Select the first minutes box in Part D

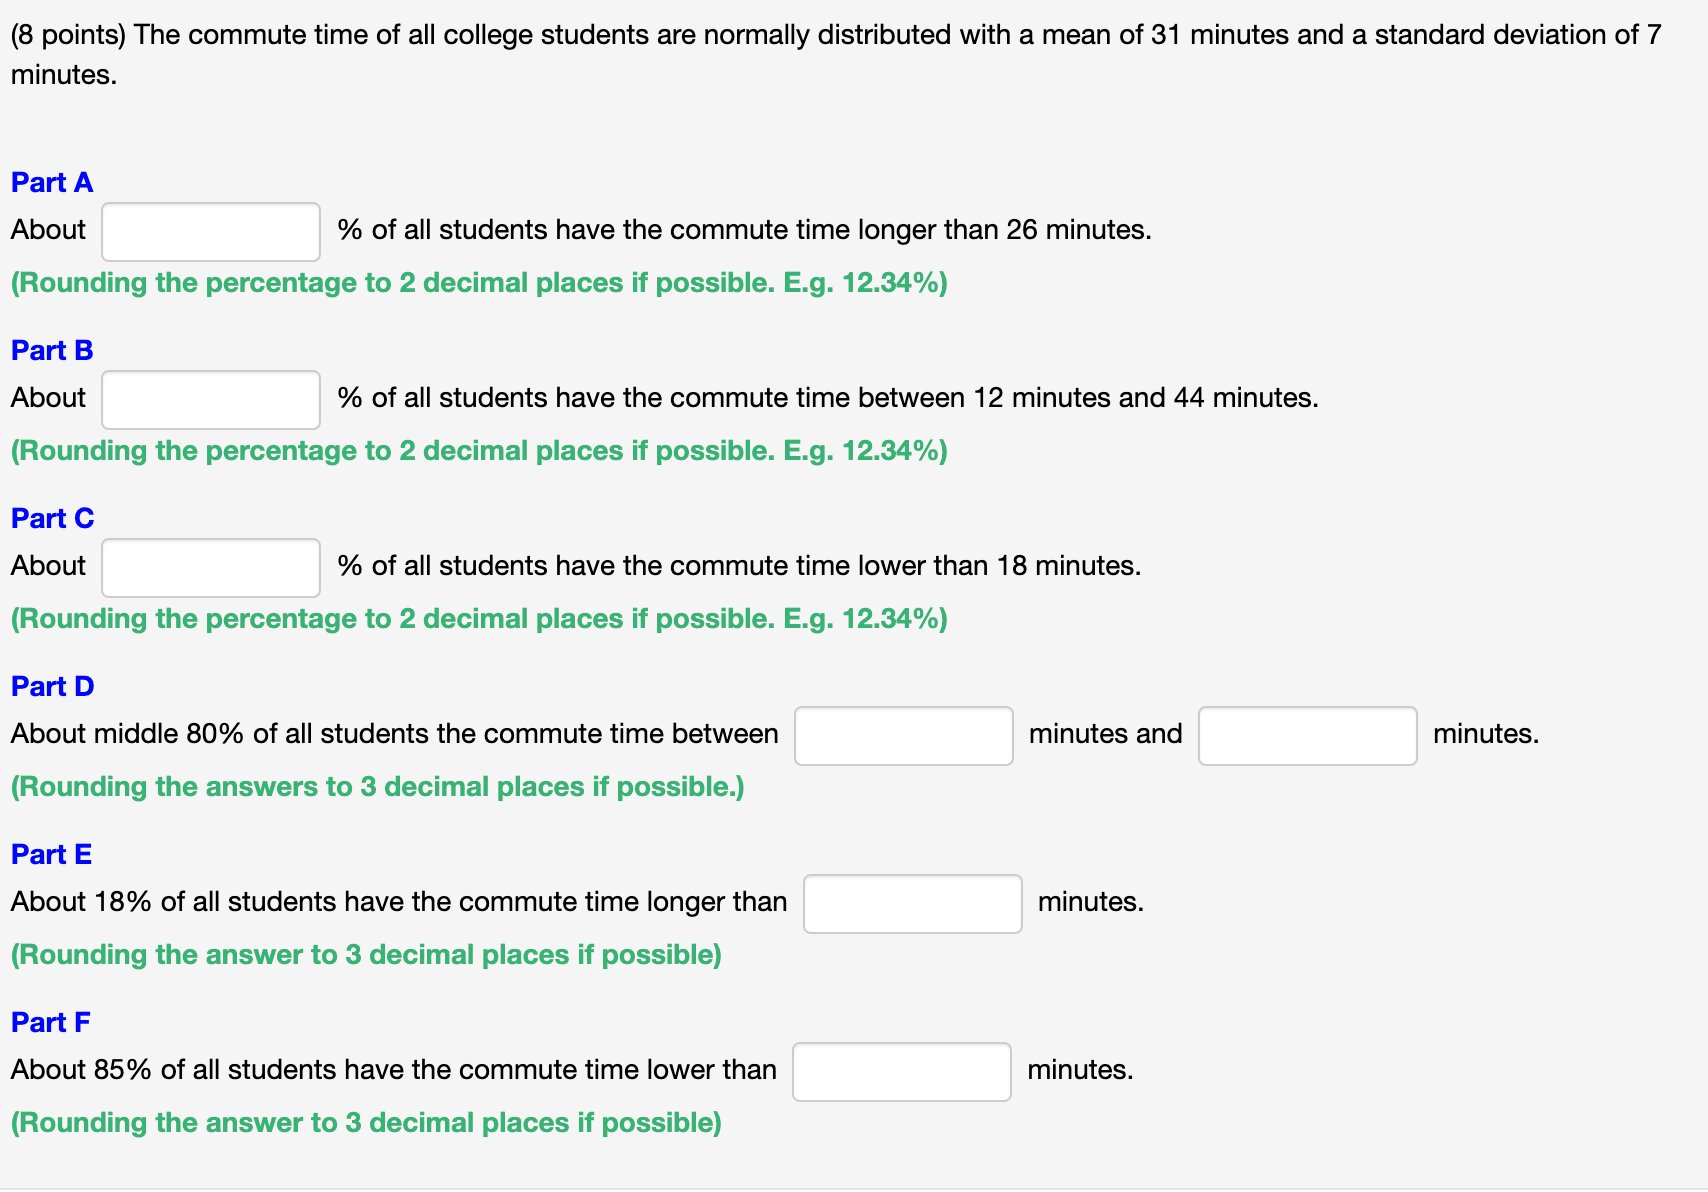[x=903, y=735]
